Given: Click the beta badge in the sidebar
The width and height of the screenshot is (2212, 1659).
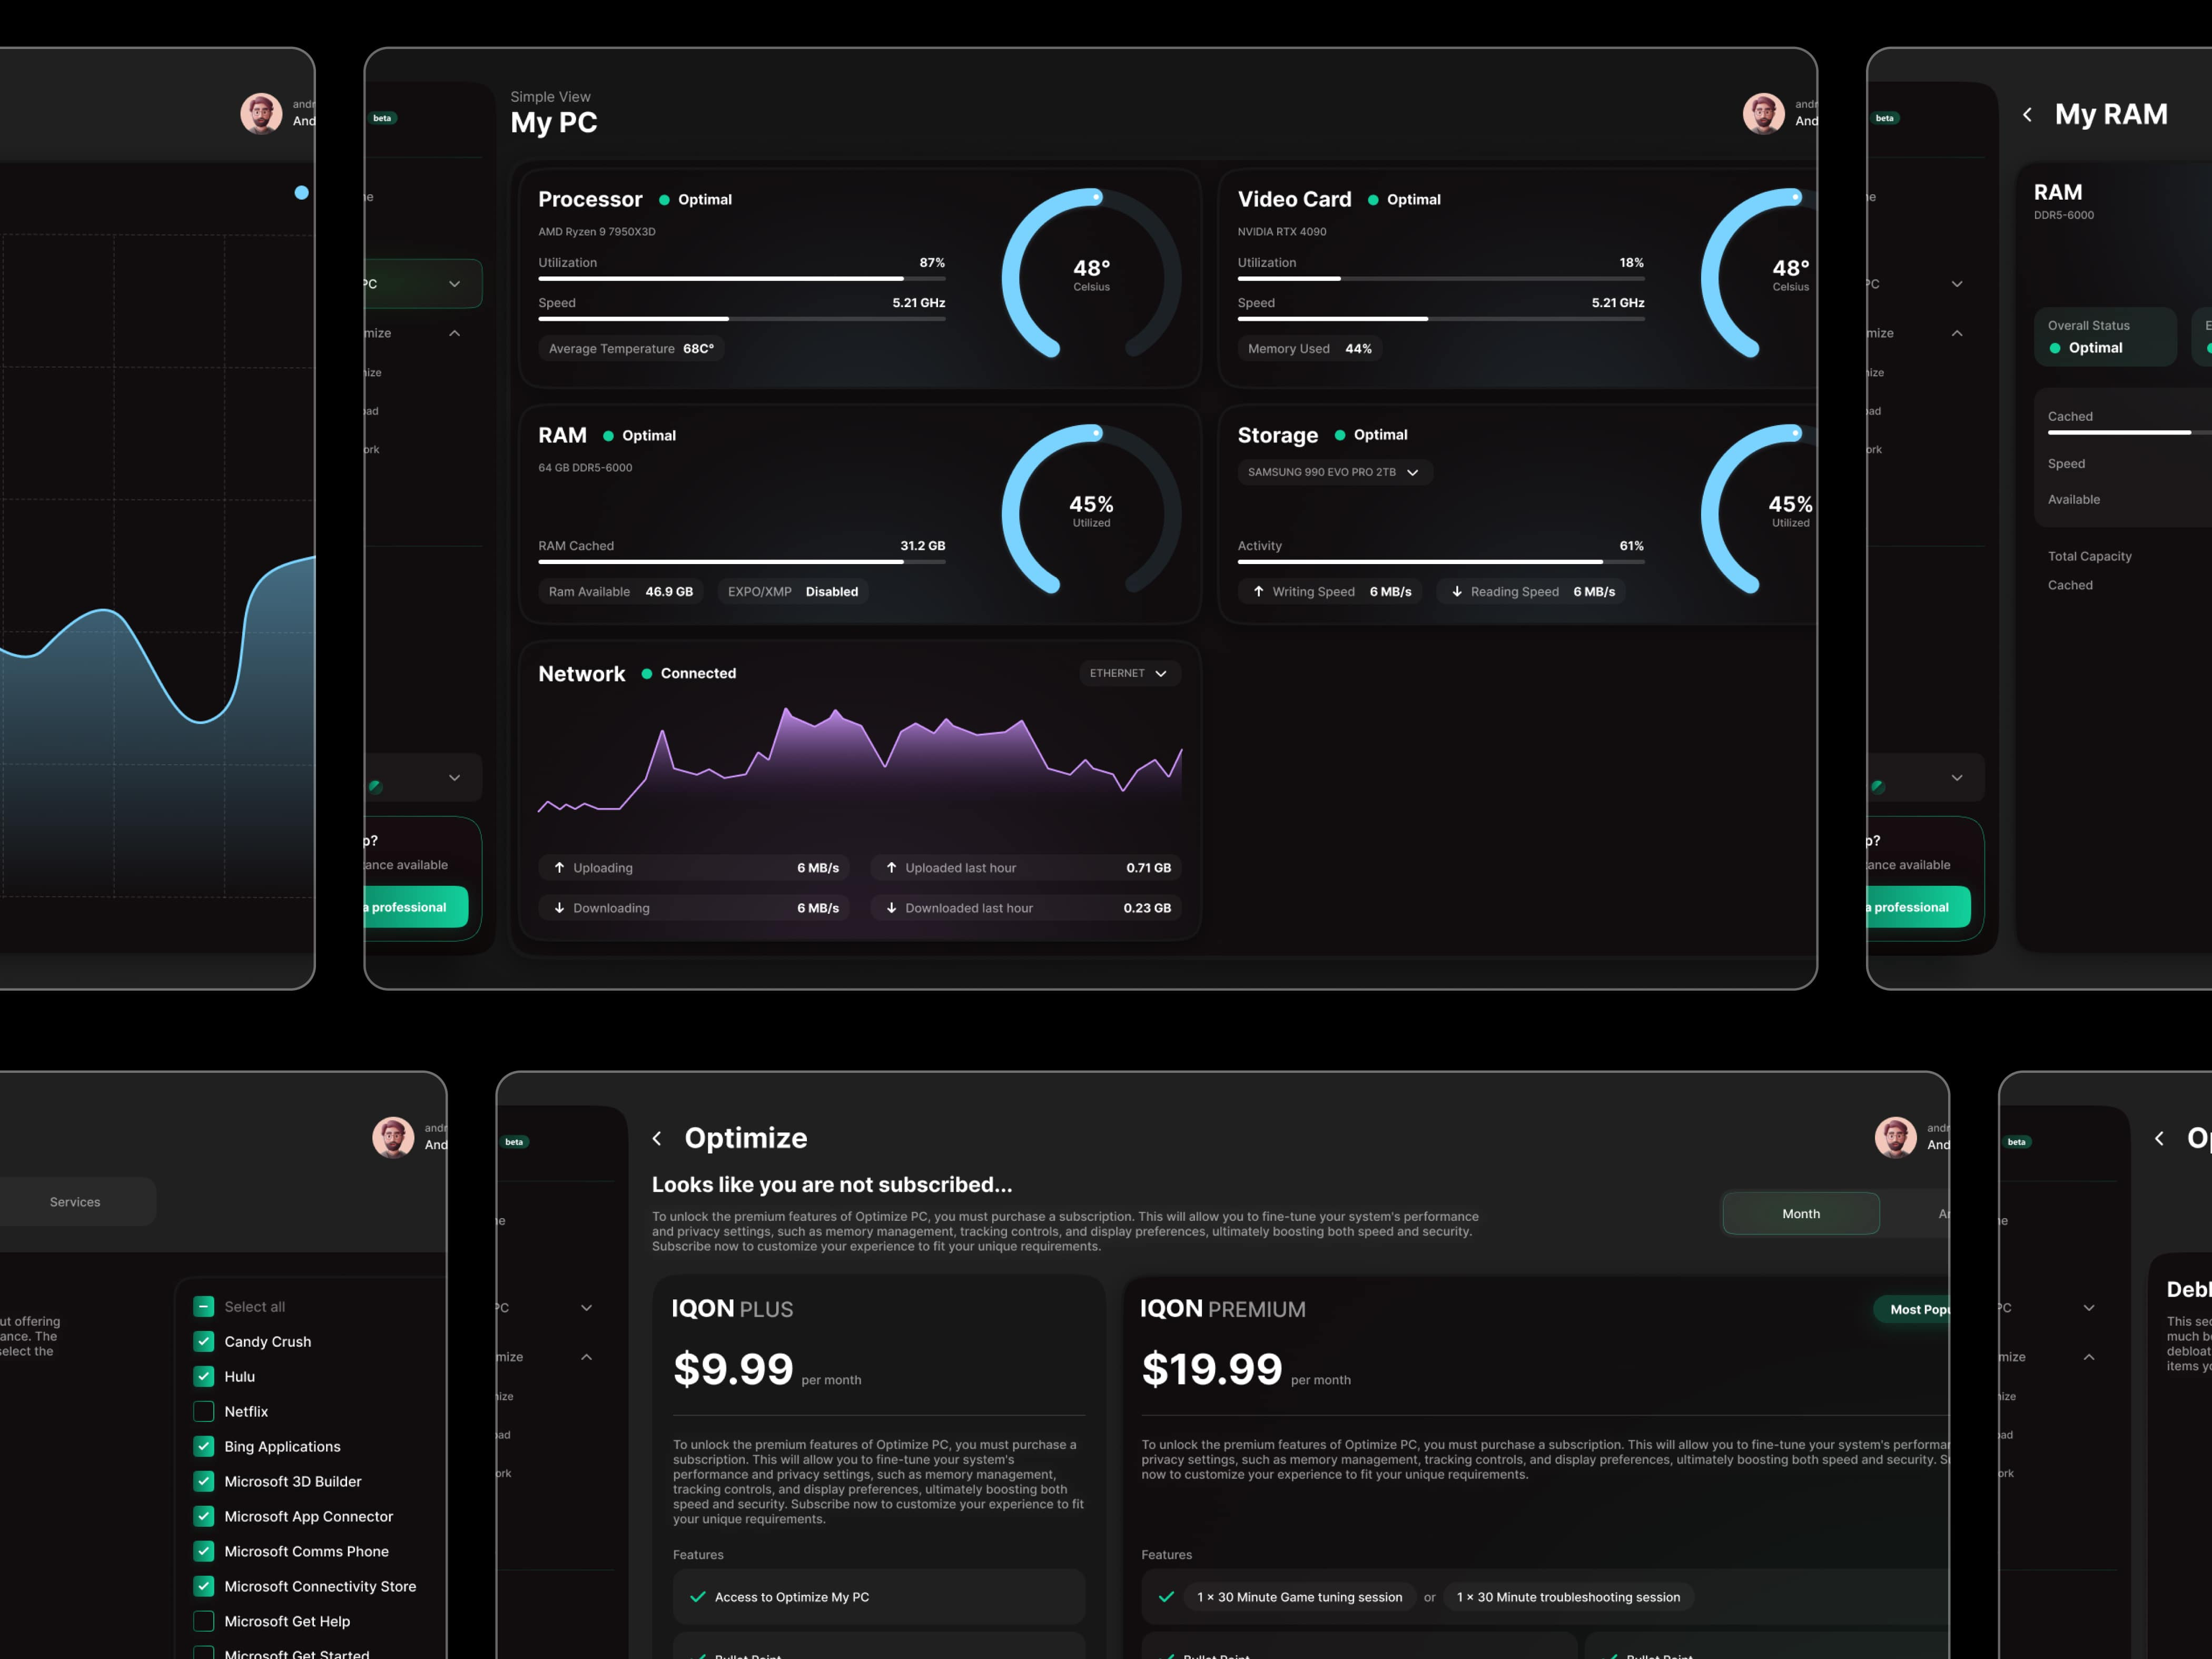Looking at the screenshot, I should point(383,118).
